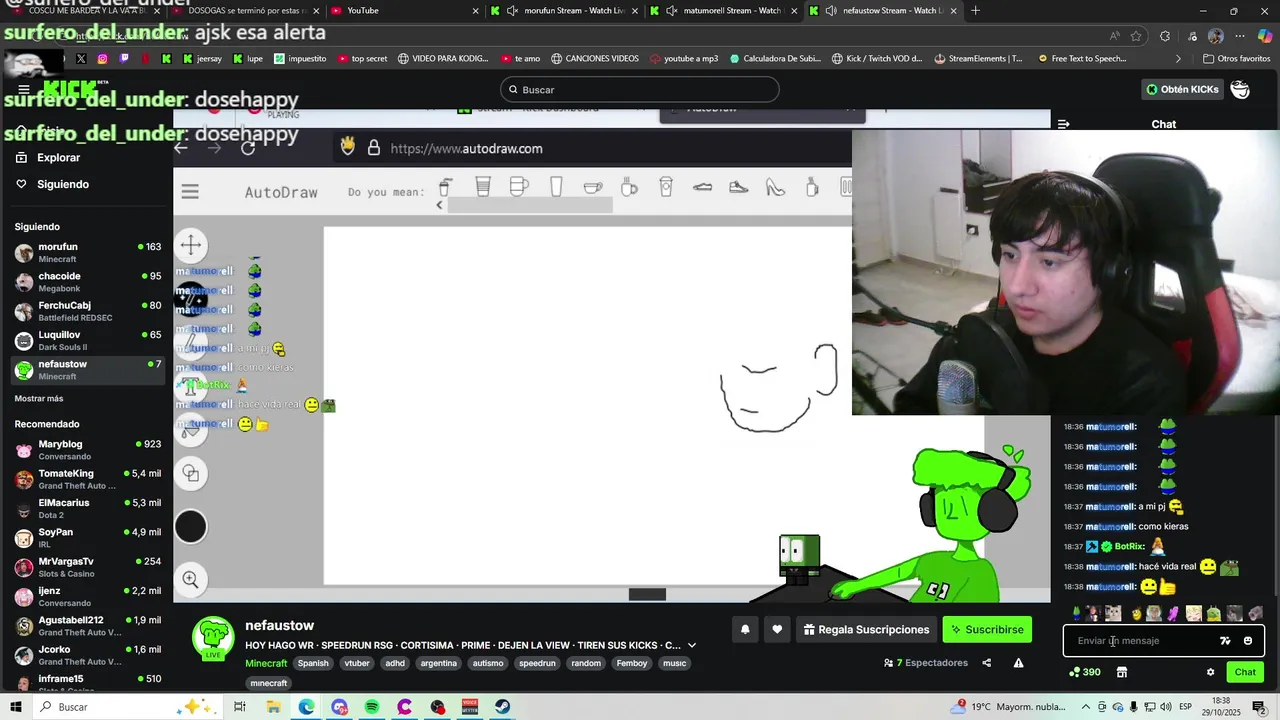Click Obtén KICKs button

click(1182, 89)
